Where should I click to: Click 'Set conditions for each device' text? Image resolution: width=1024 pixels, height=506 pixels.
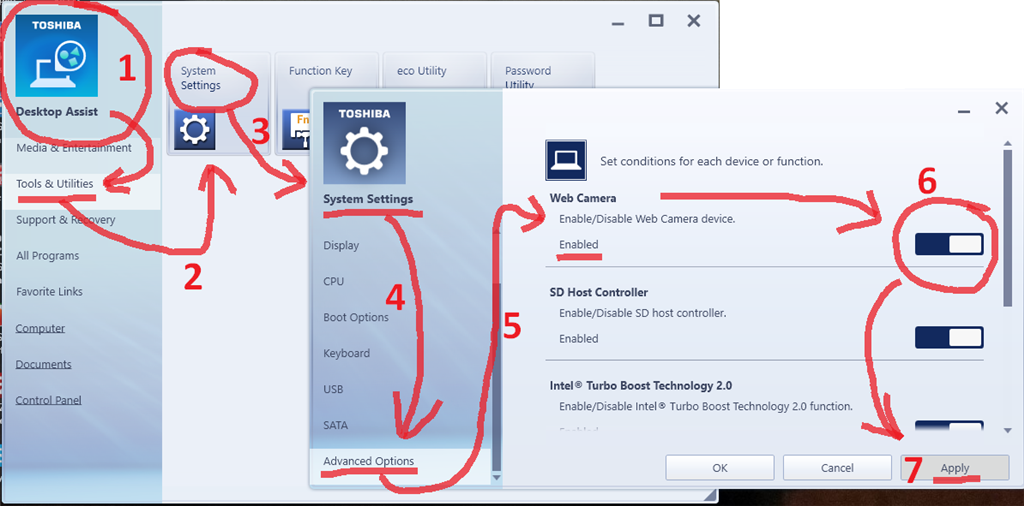click(712, 161)
